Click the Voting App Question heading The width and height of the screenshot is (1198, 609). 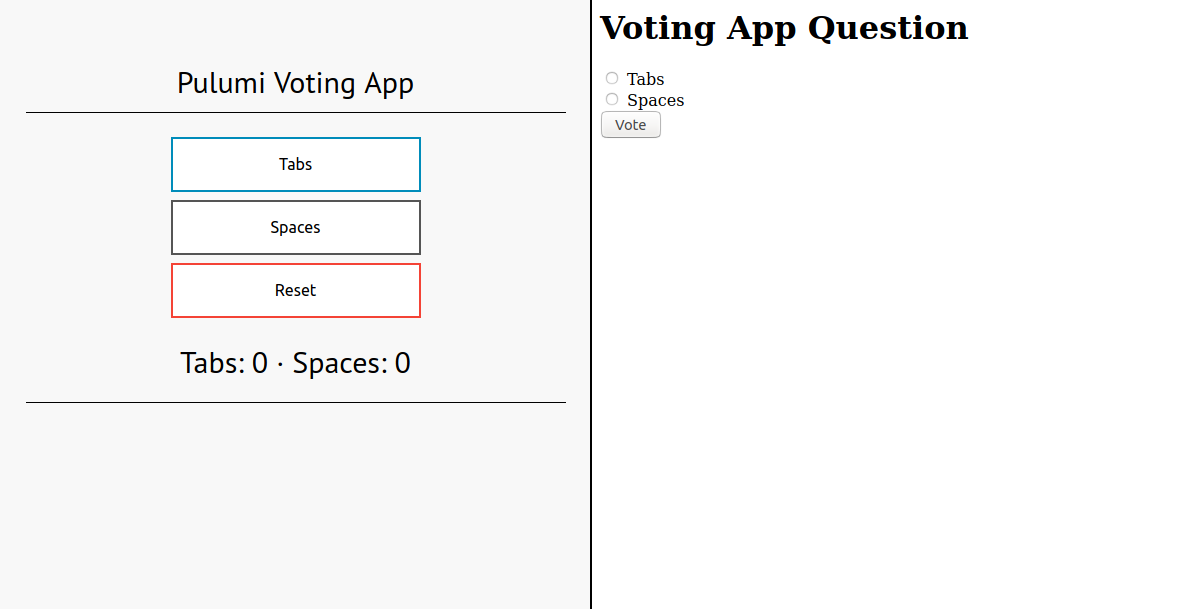(x=784, y=28)
